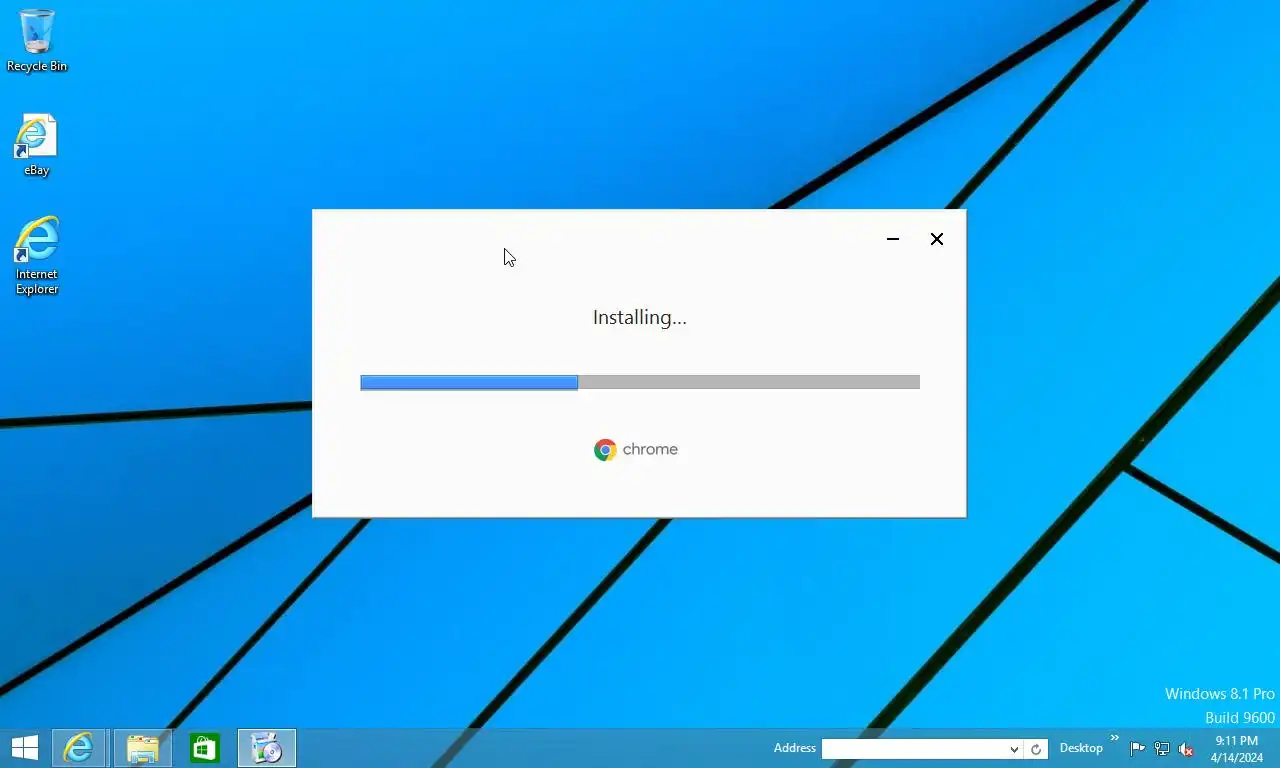Click the Desktop toolbar label
The height and width of the screenshot is (768, 1280).
1081,748
